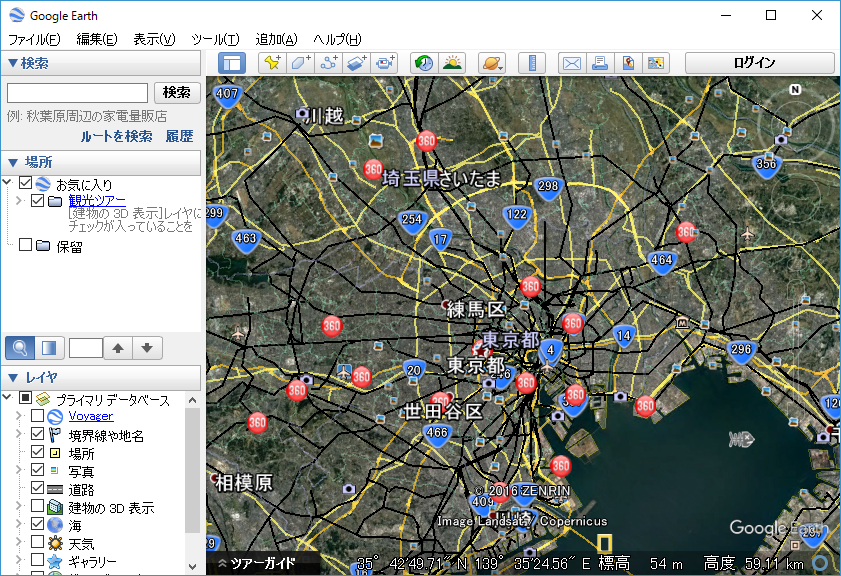
Task: Add a polygon from the toolbar
Action: [300, 63]
